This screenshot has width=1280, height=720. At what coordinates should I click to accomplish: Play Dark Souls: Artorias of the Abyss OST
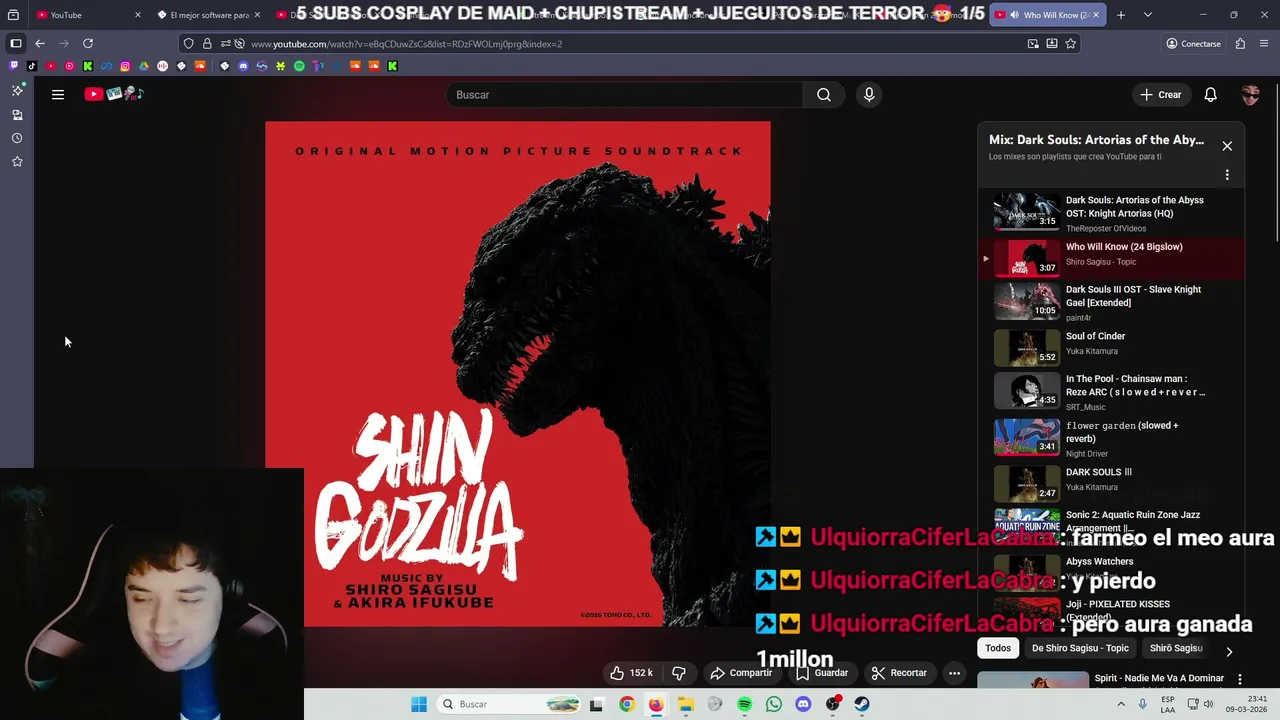tap(1111, 213)
